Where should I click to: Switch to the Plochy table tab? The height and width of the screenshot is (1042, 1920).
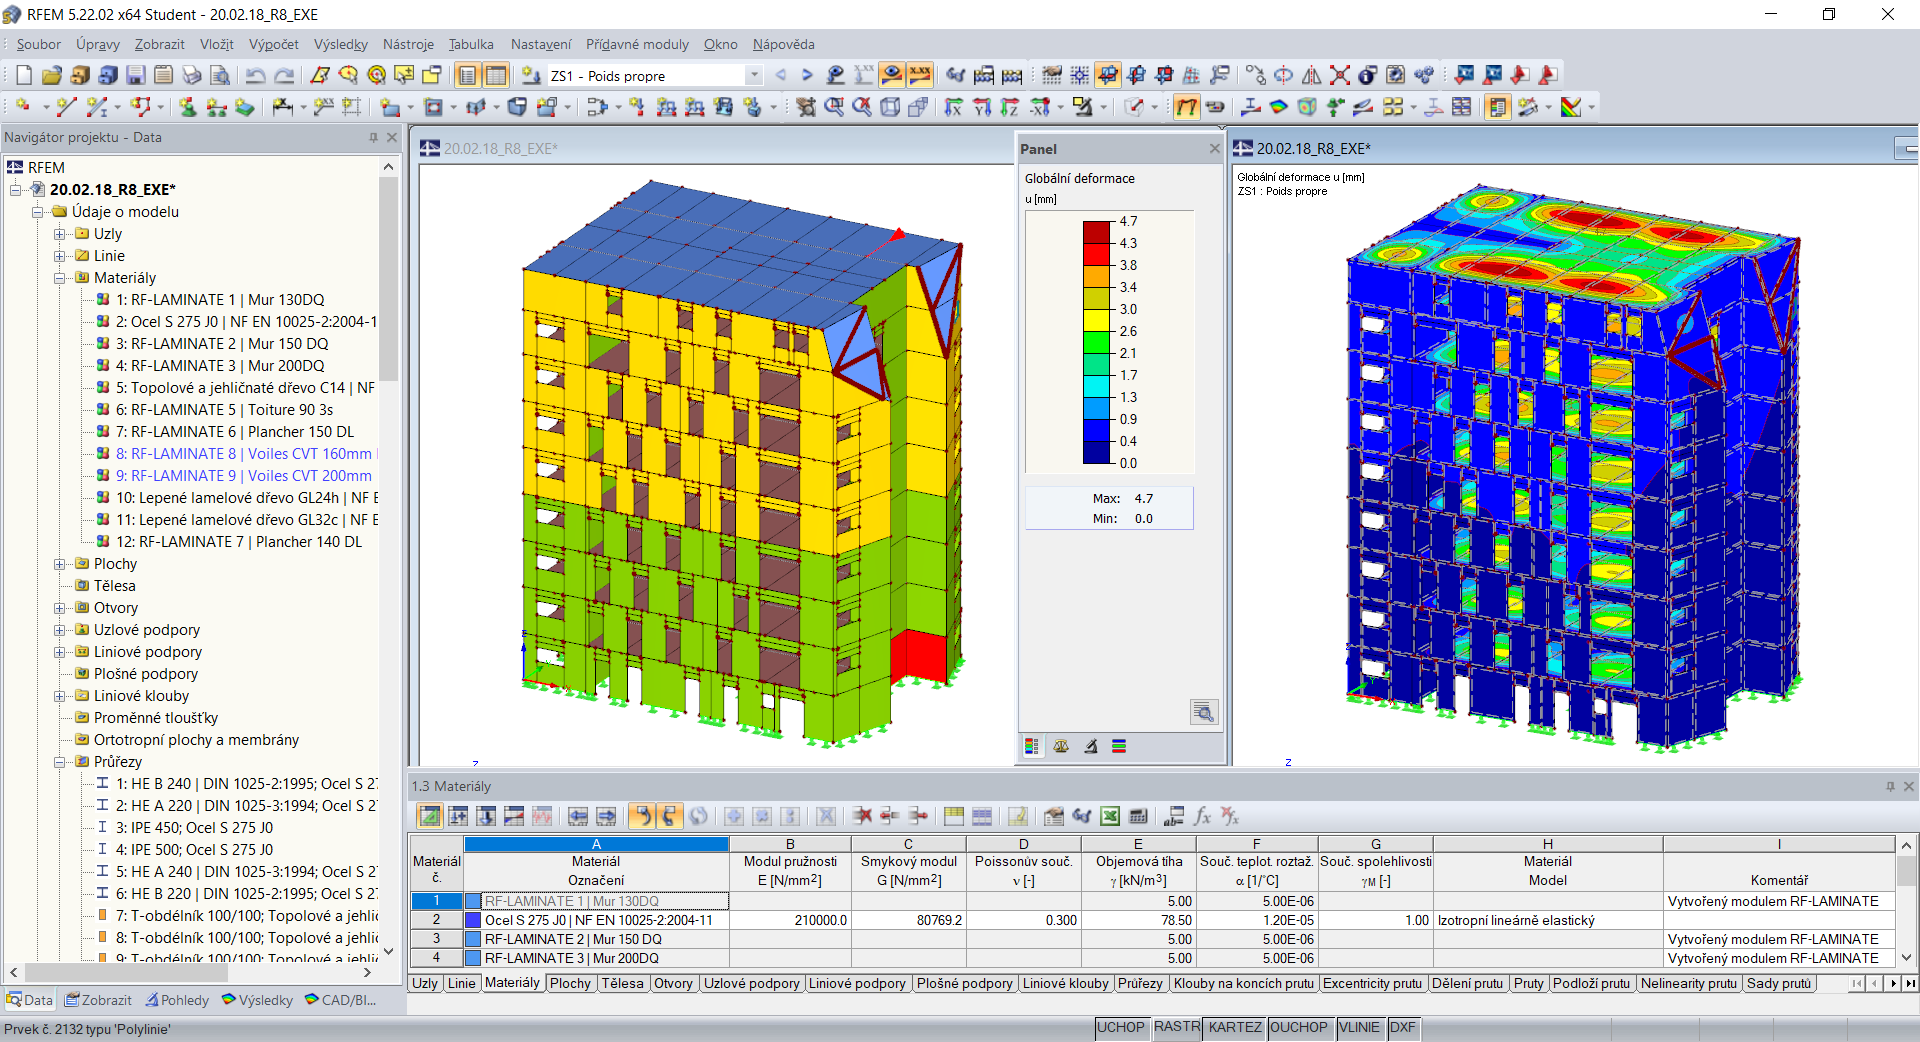click(570, 983)
